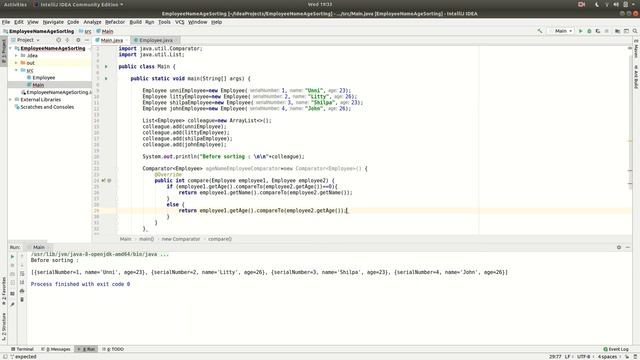640x360 pixels.
Task: Open the Build menu
Action: pos(135,22)
